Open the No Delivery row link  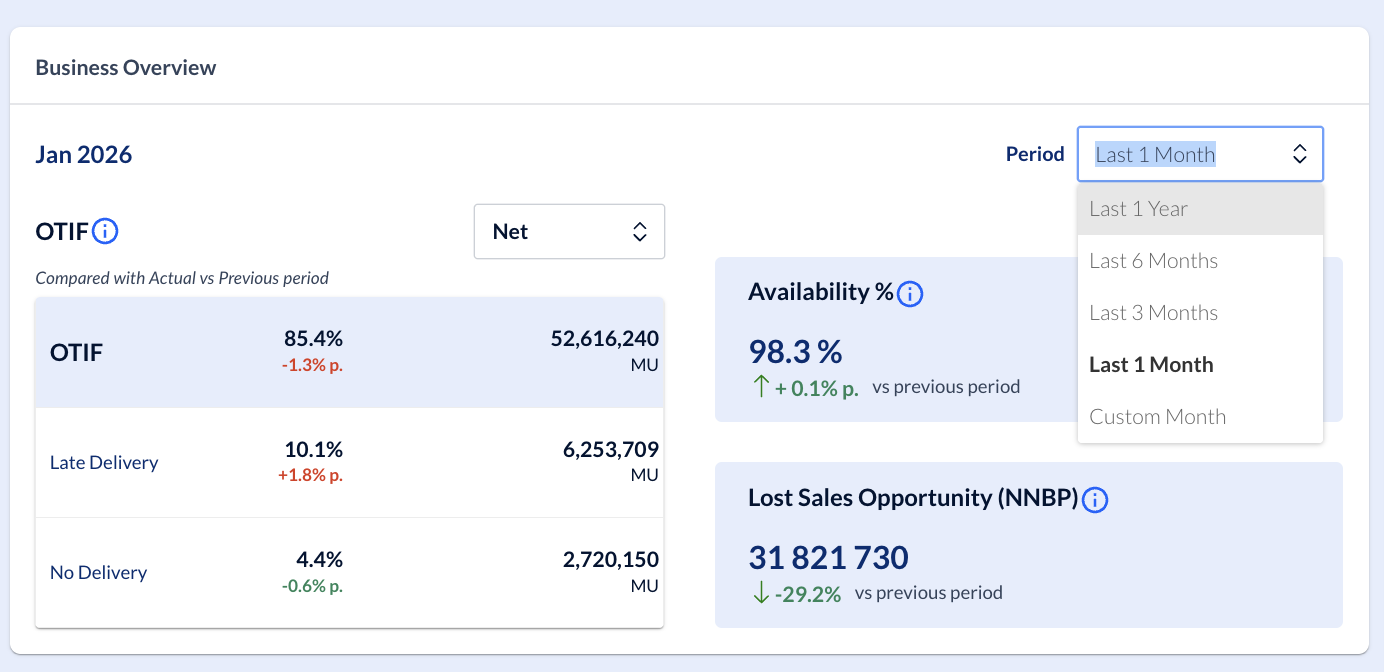coord(98,573)
